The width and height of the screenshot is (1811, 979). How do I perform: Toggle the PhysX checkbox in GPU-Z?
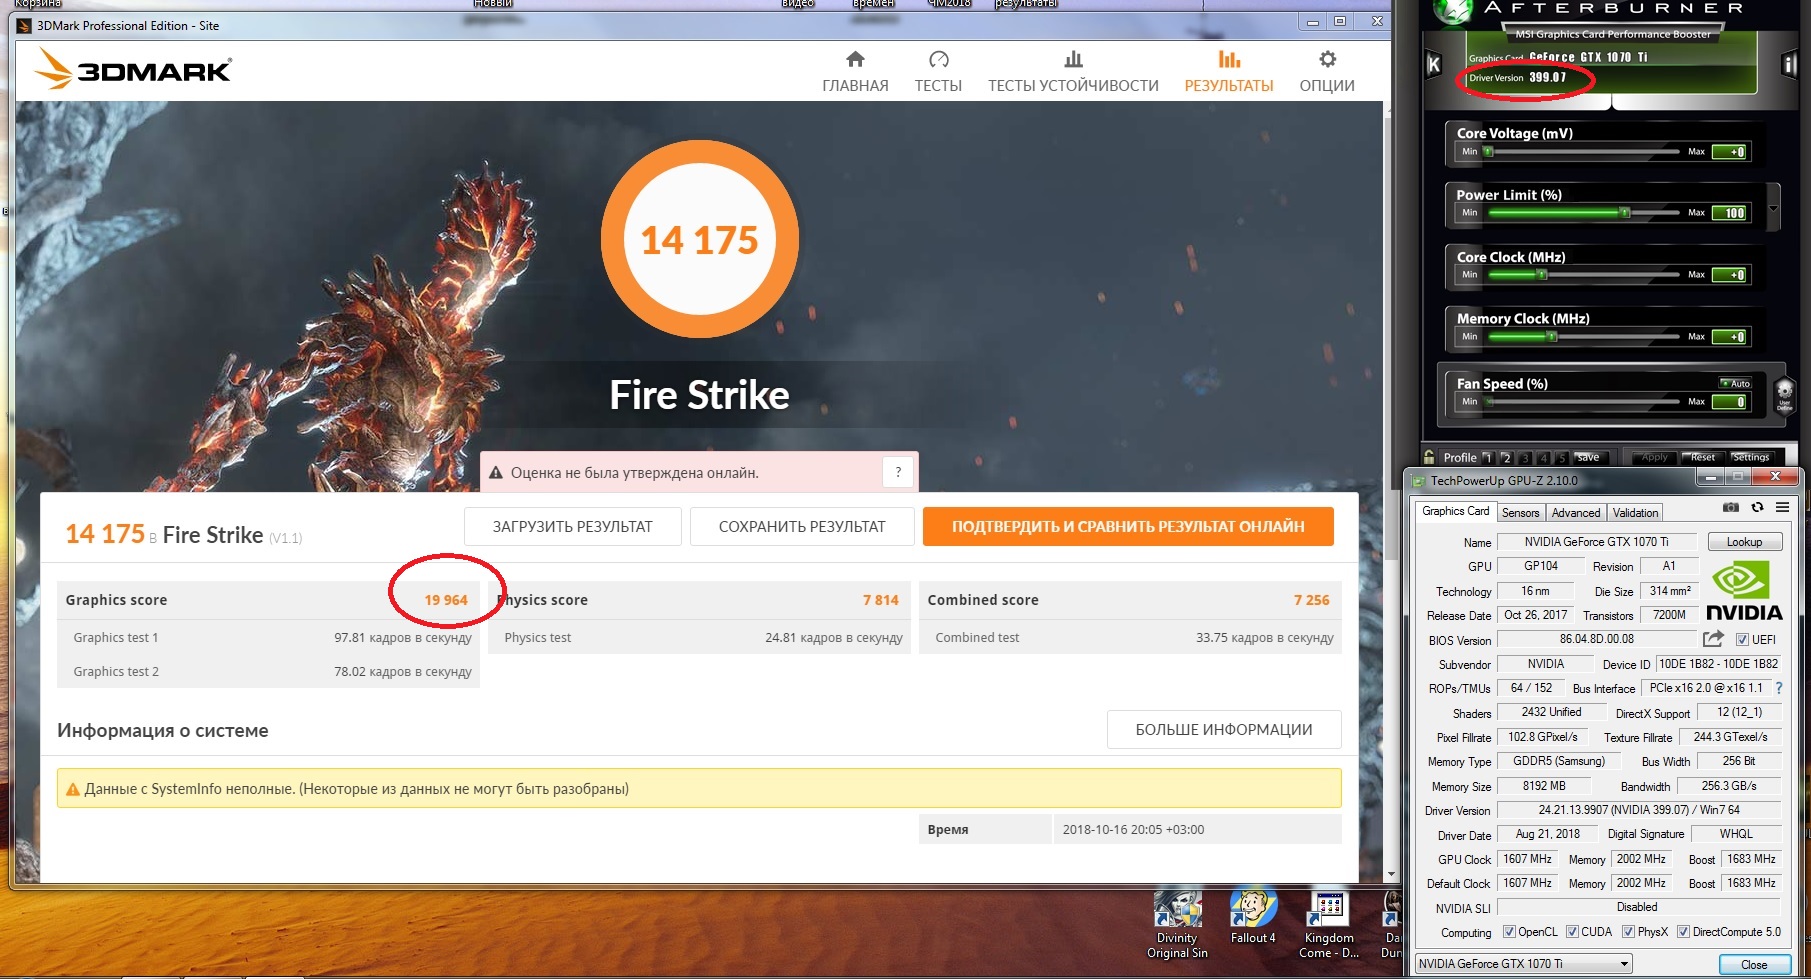1628,932
